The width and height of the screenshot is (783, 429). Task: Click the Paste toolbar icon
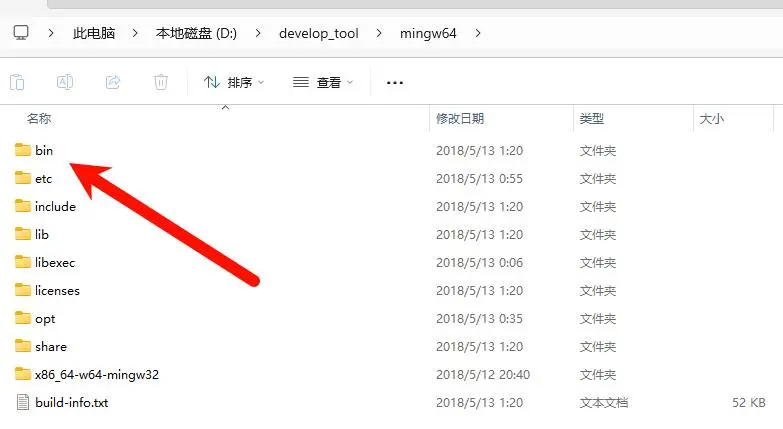(17, 82)
